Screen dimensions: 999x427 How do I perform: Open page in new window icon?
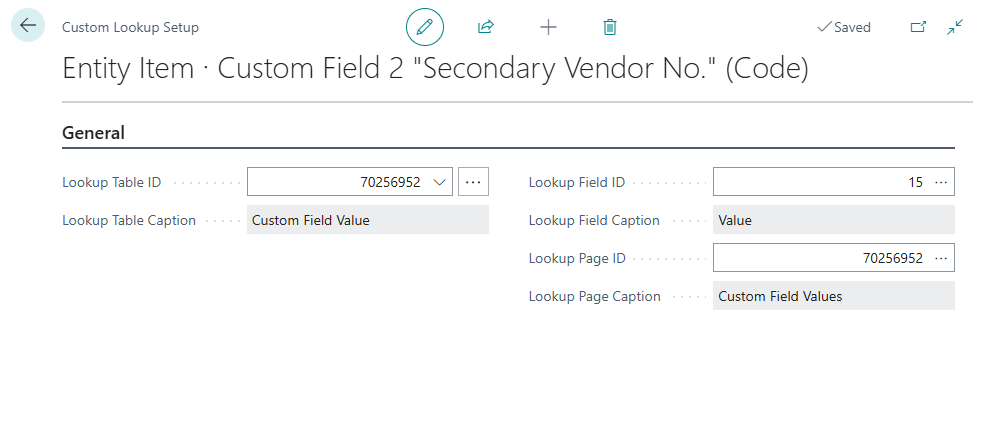pyautogui.click(x=918, y=27)
